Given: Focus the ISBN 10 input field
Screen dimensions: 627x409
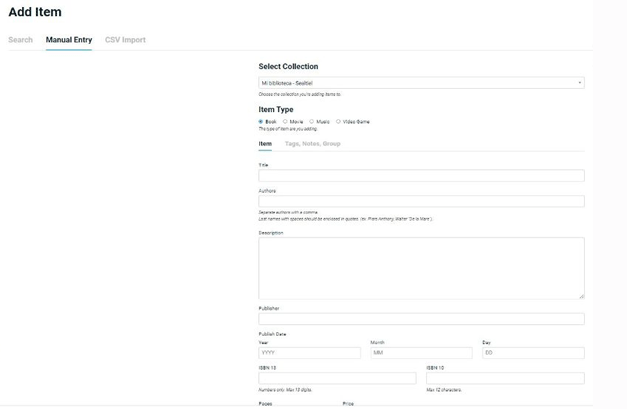Looking at the screenshot, I should (504, 378).
